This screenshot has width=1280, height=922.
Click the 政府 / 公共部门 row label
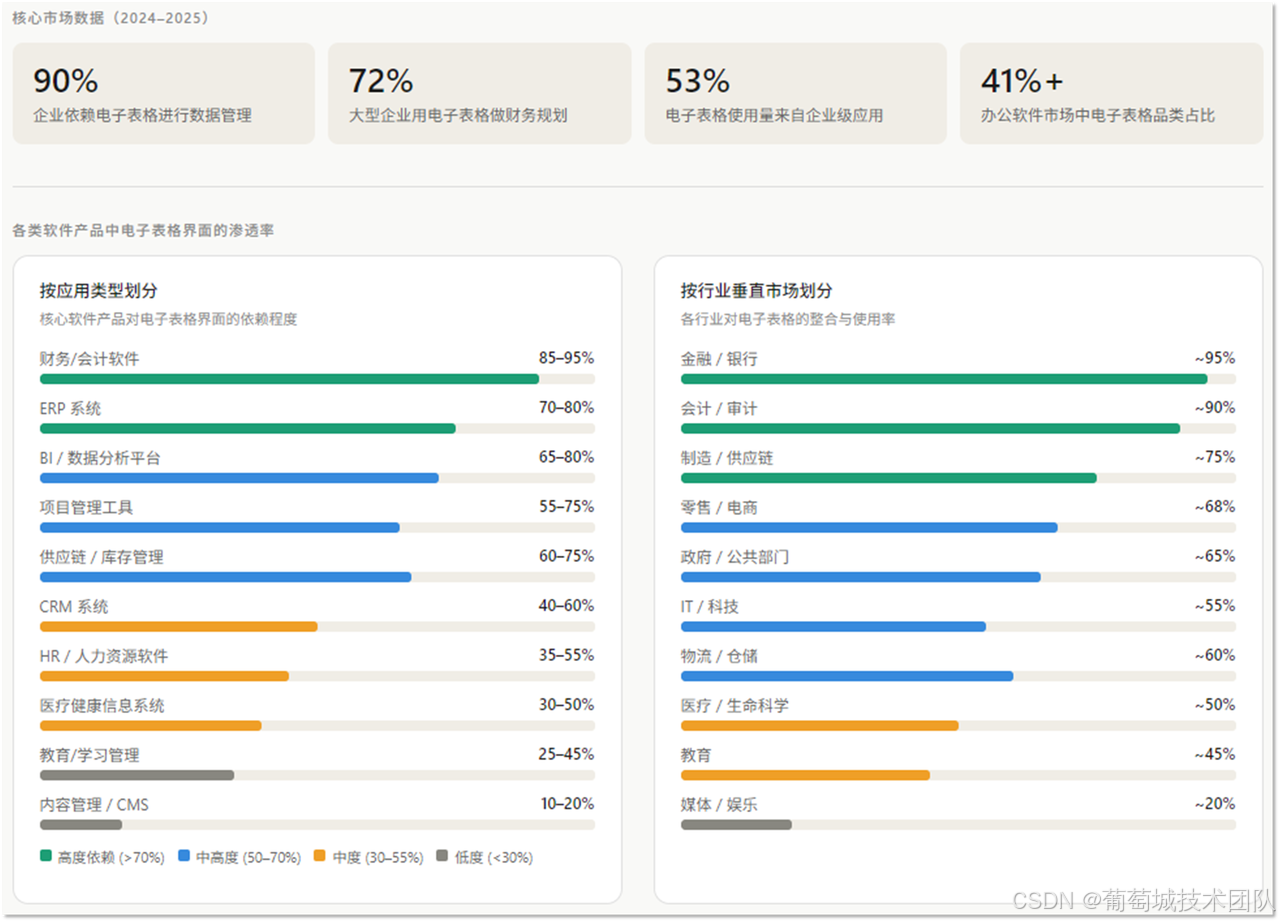click(735, 557)
